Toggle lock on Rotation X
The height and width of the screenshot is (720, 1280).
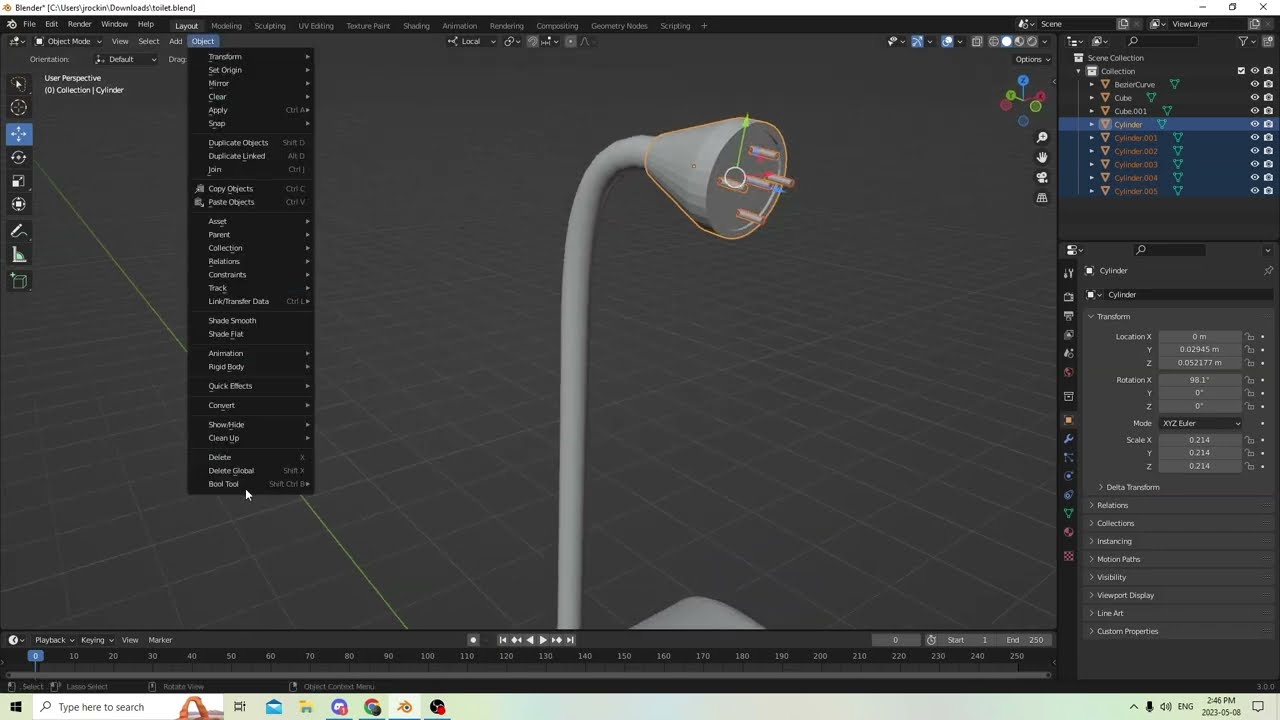pos(1250,380)
